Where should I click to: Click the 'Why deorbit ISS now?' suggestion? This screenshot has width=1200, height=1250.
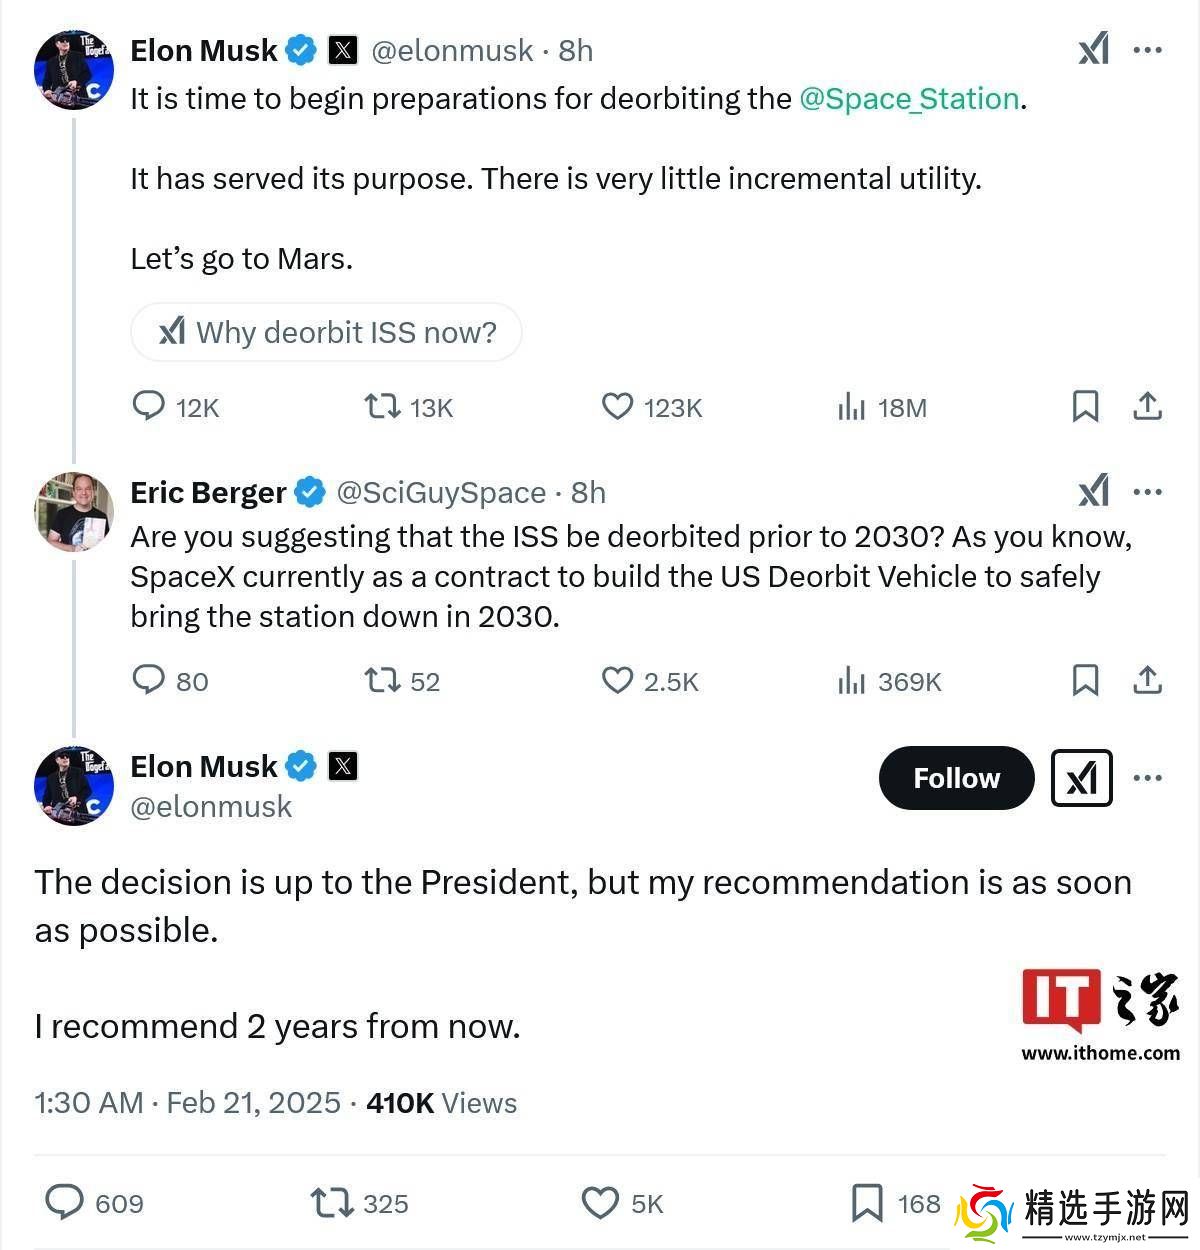[326, 332]
